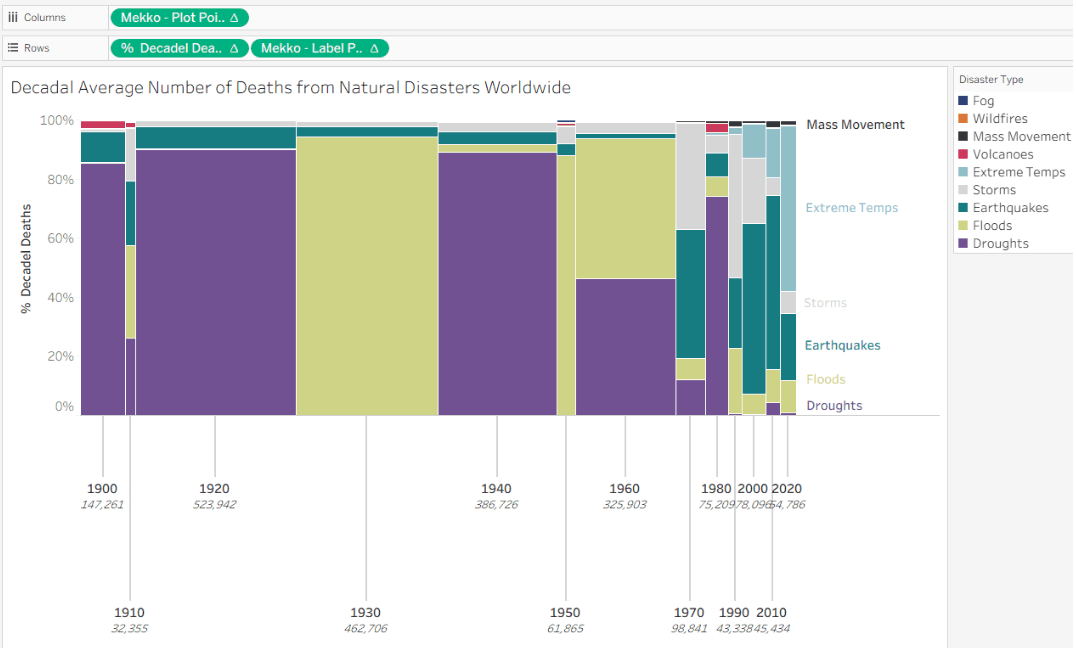
Task: Click delta icon on % Decadel Deaths pill
Action: [233, 48]
